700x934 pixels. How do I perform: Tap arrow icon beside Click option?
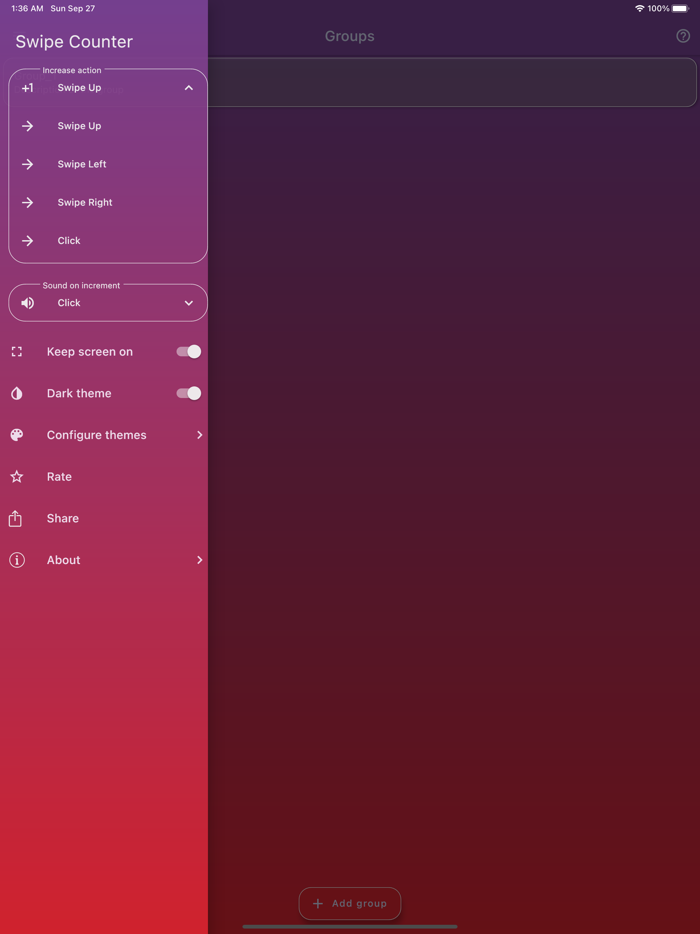click(27, 241)
